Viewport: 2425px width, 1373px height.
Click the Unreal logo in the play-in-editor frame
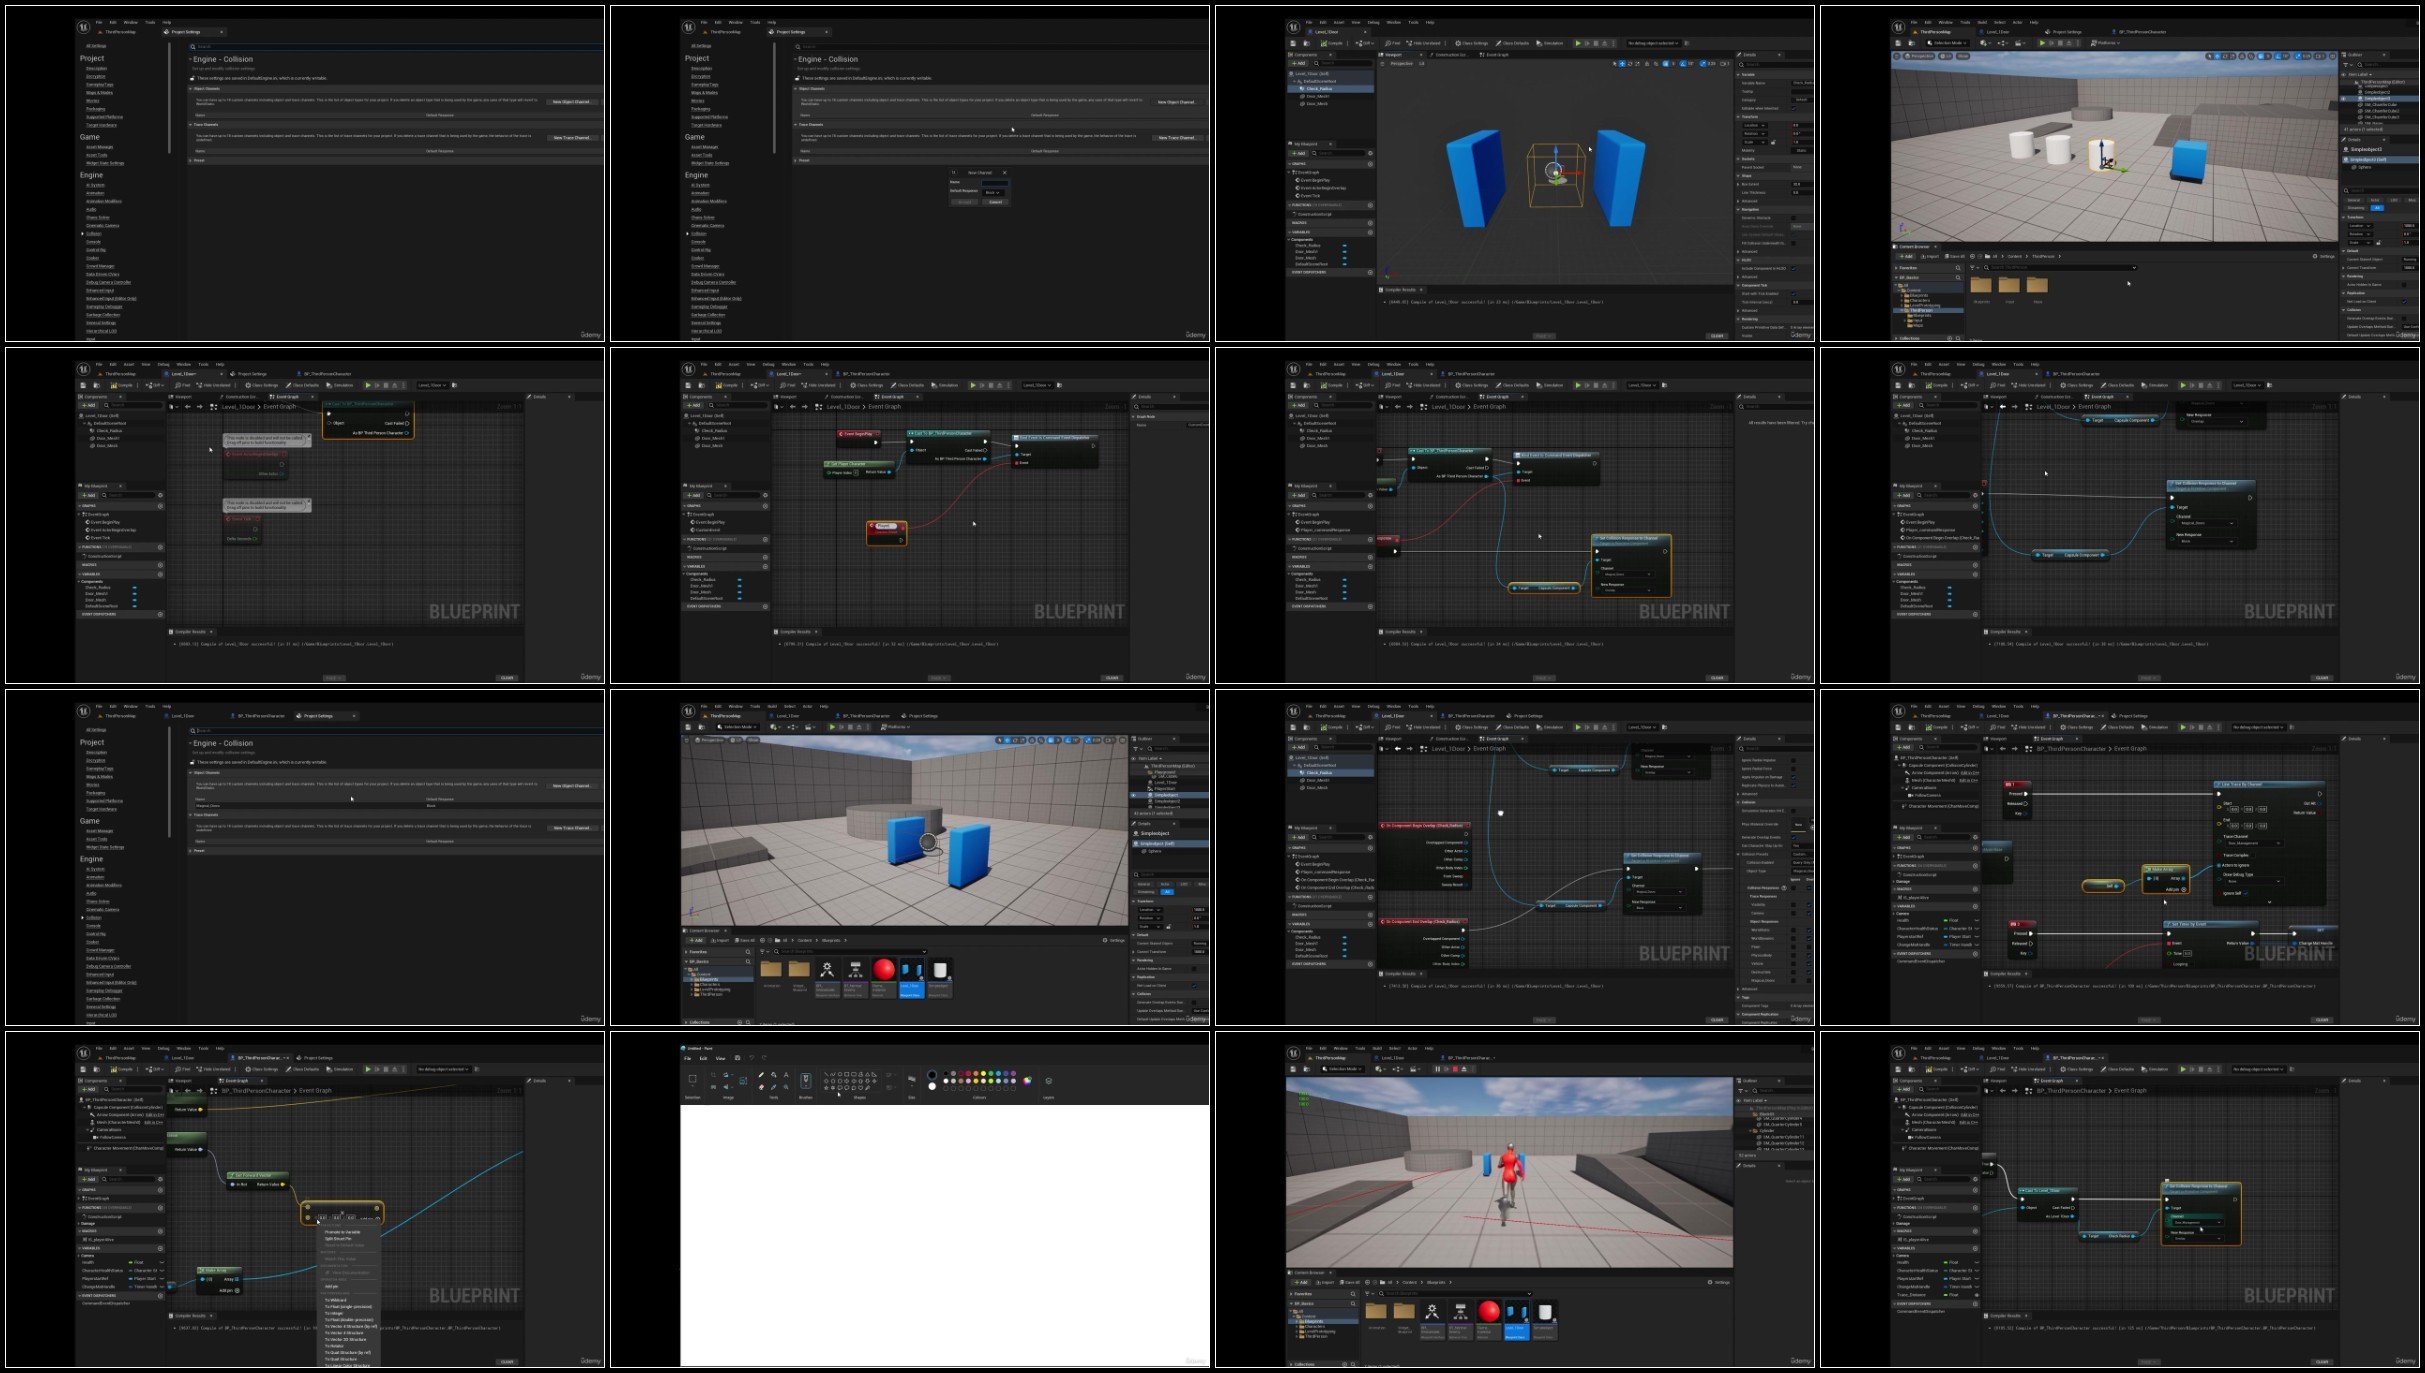pyautogui.click(x=1293, y=1053)
